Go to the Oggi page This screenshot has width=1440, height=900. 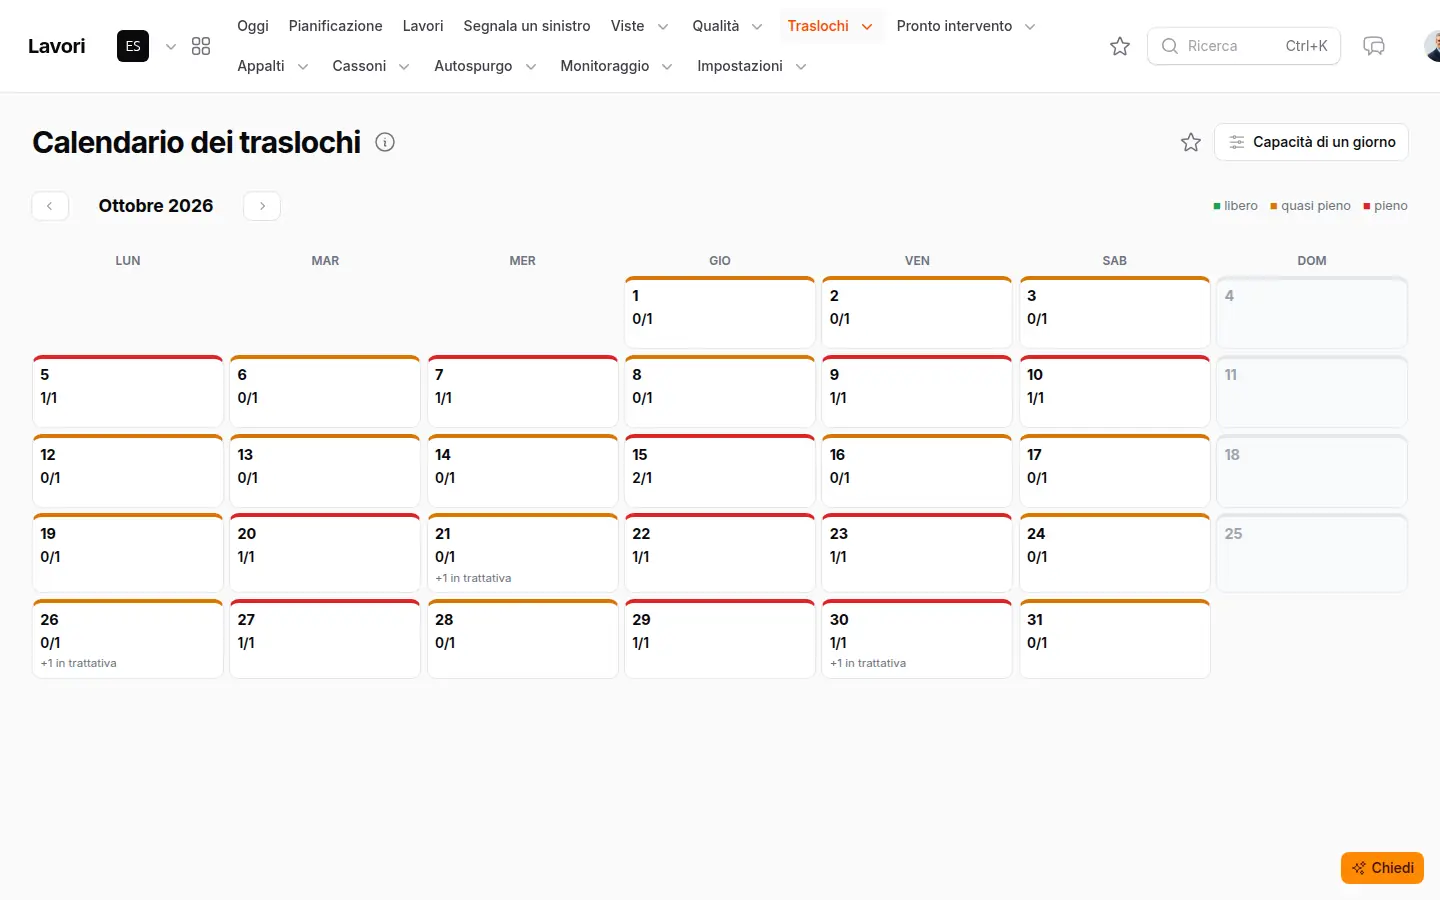[253, 26]
